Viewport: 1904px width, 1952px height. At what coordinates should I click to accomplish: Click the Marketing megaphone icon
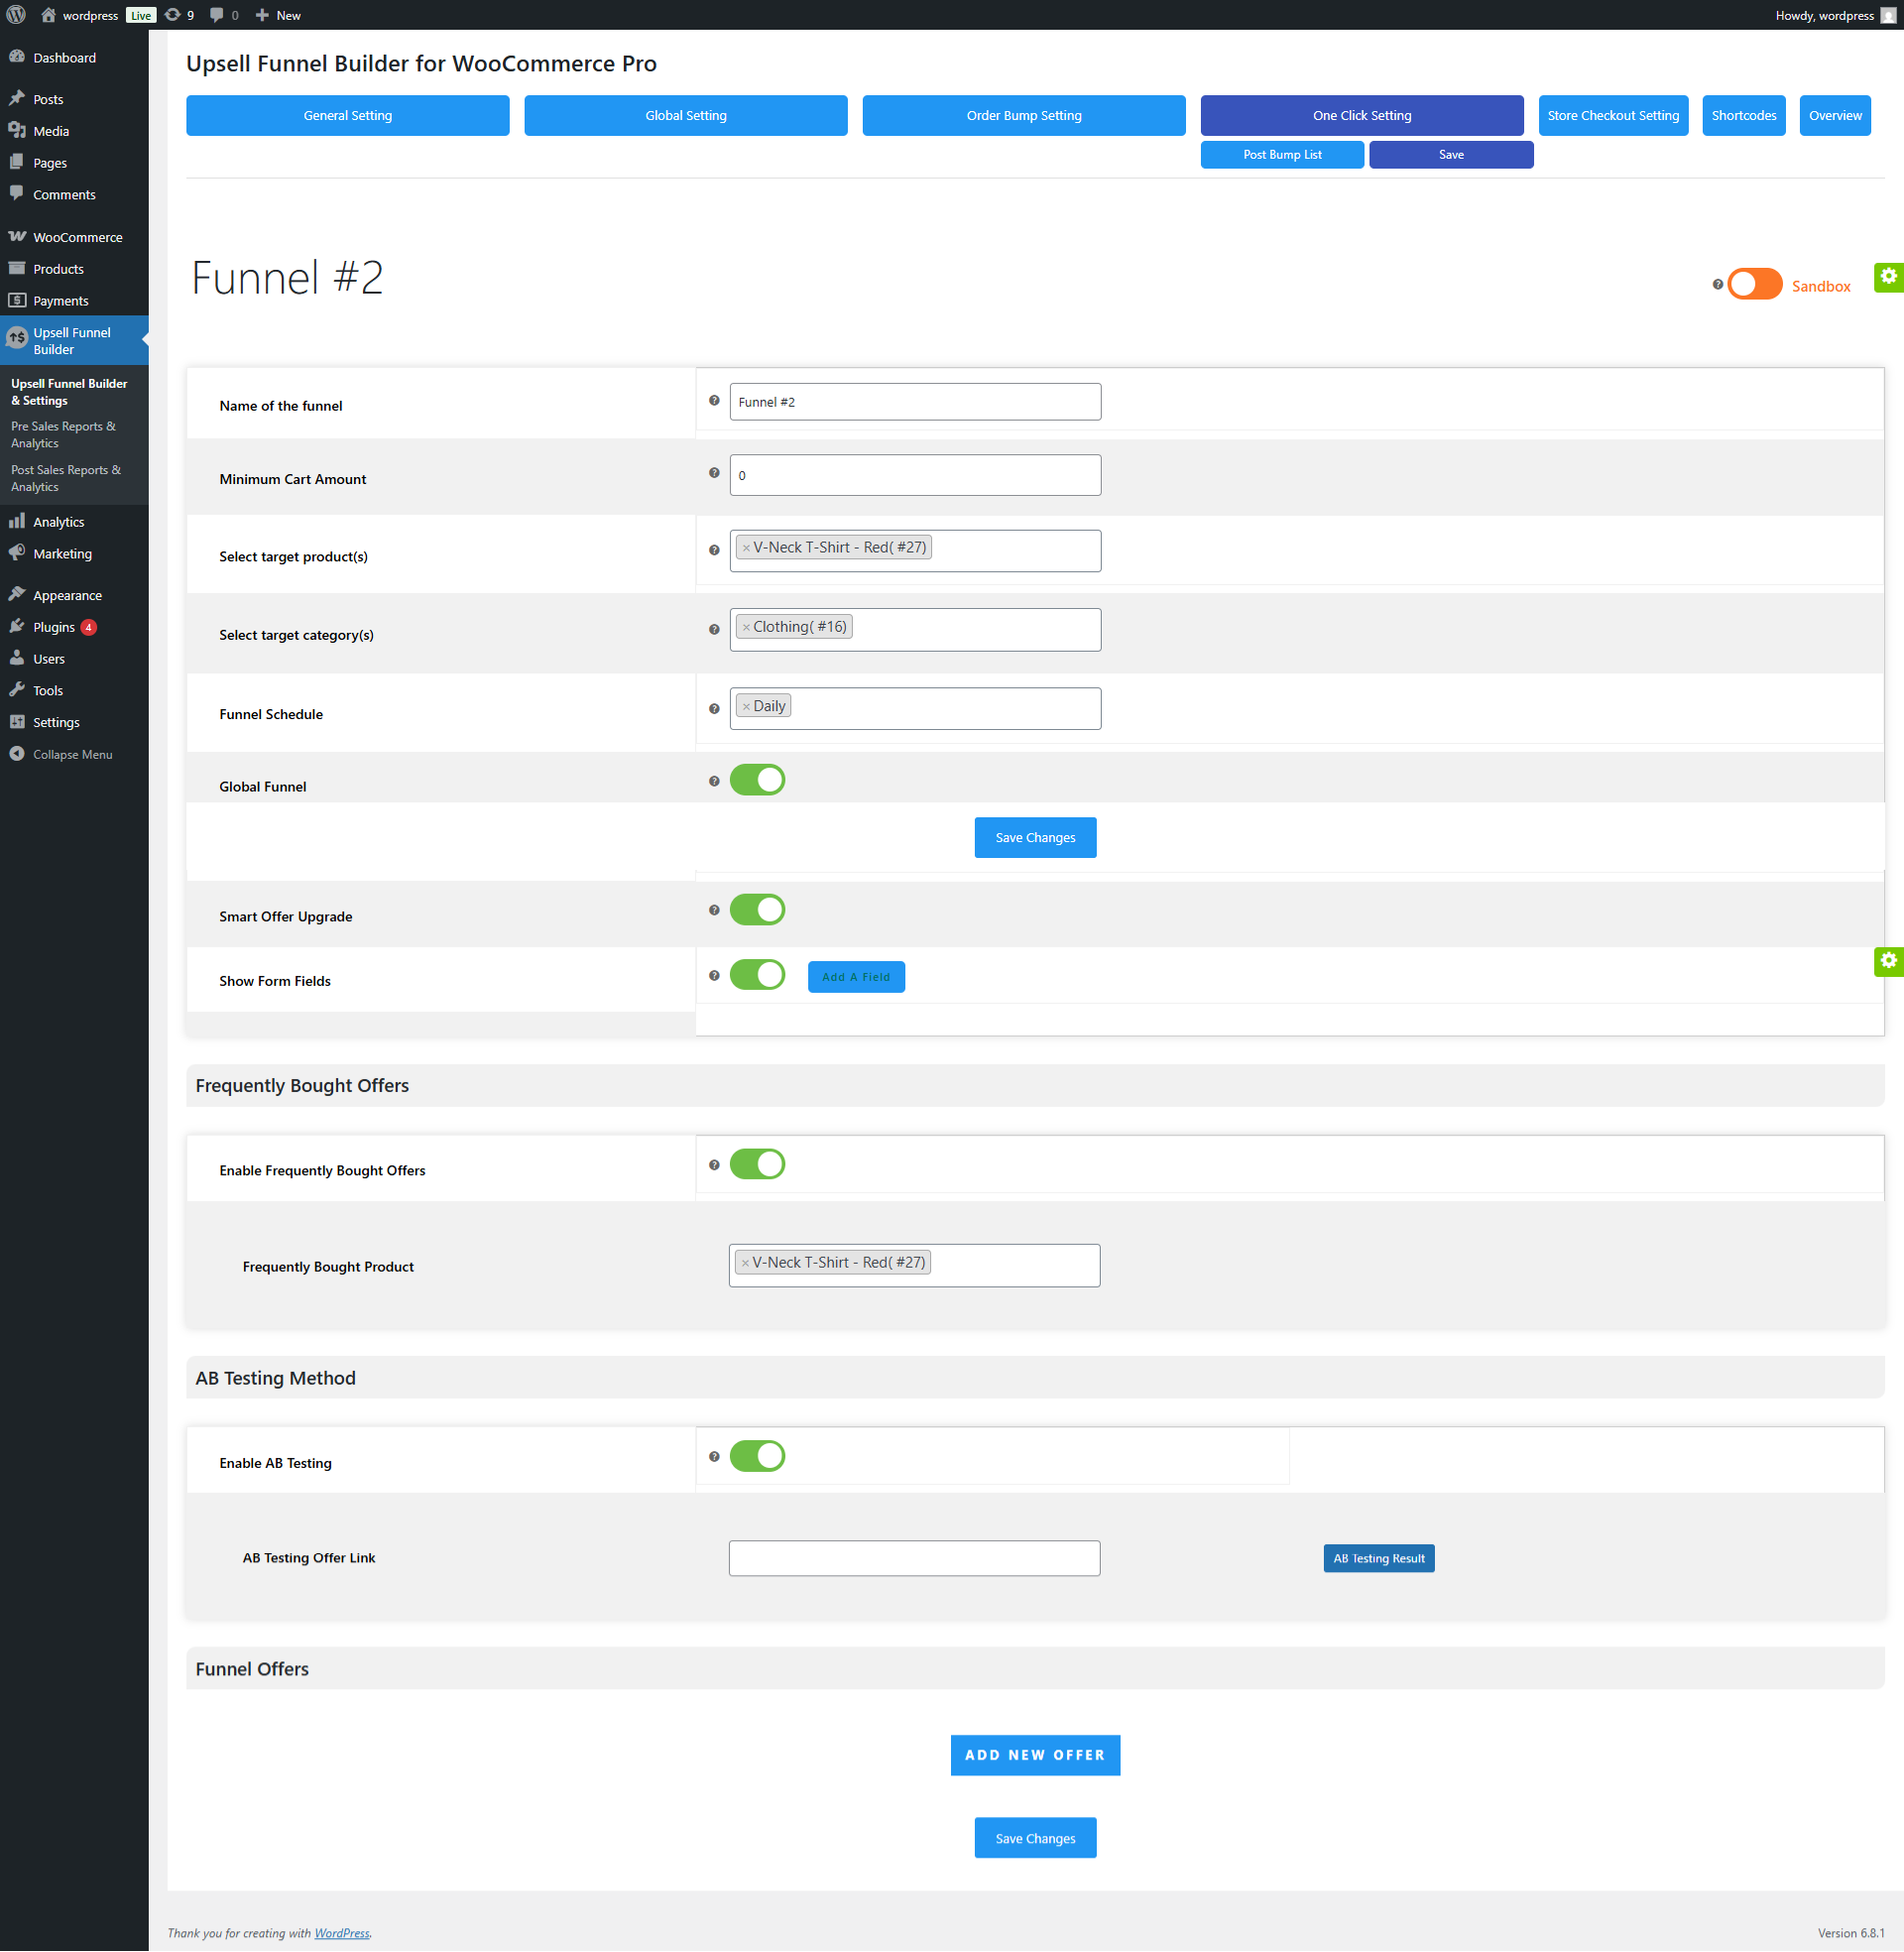click(x=17, y=554)
